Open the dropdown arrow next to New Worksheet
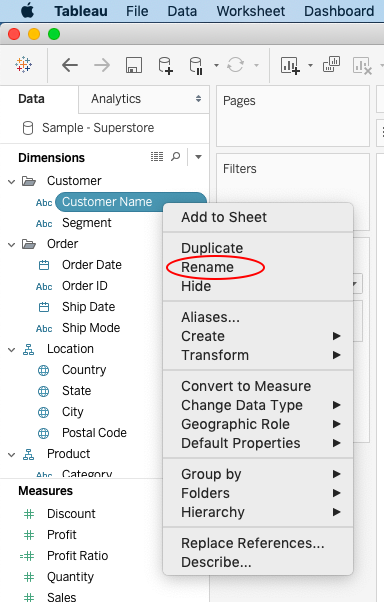 [x=310, y=65]
